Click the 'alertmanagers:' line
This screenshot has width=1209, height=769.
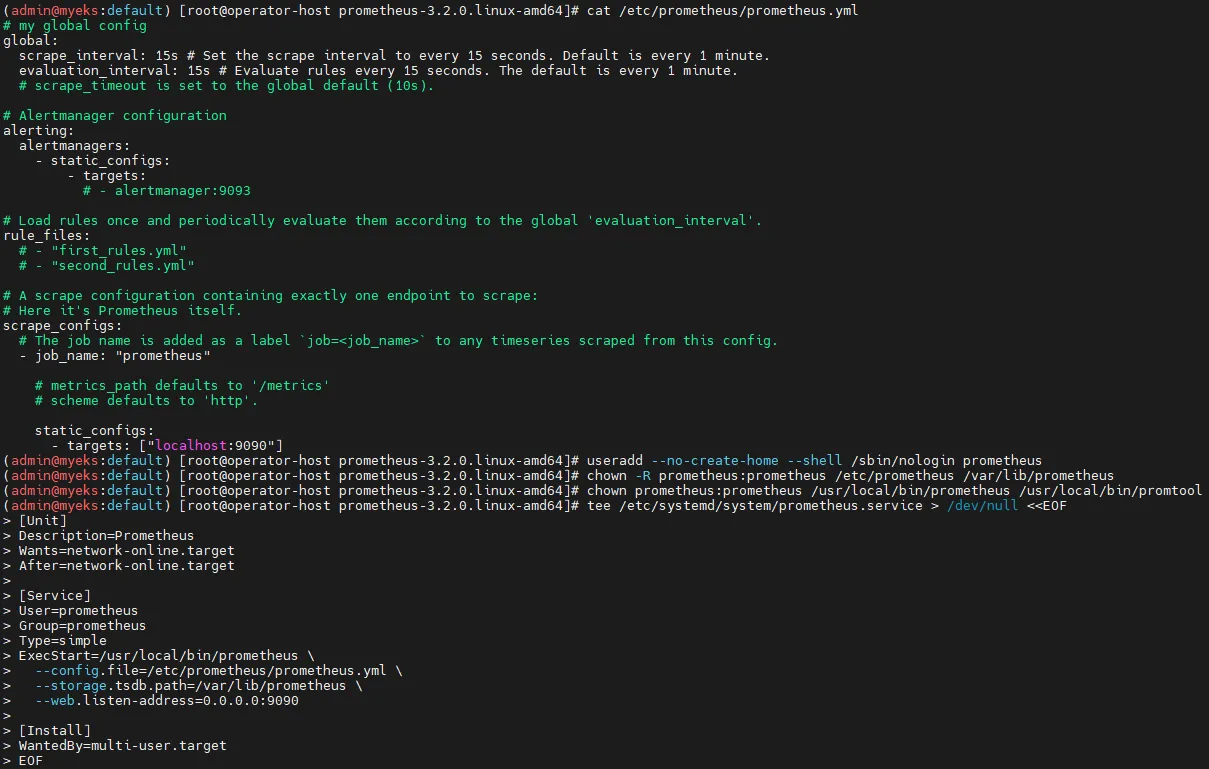coord(75,145)
